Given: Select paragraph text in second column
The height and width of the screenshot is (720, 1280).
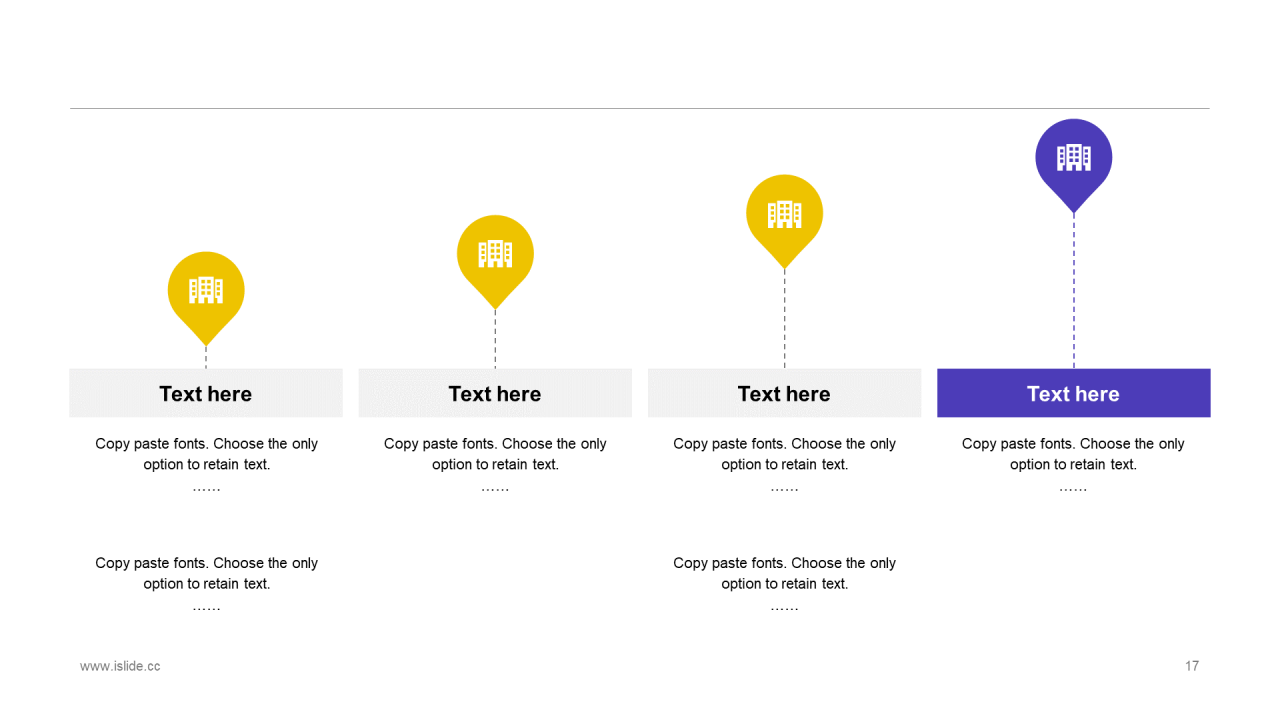Looking at the screenshot, I should 495,466.
